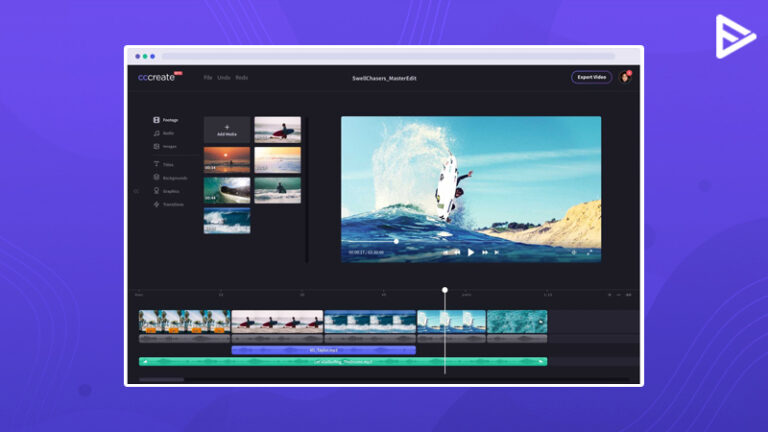Select the palm trees clip in the timeline
This screenshot has width=768, height=432.
coord(185,322)
